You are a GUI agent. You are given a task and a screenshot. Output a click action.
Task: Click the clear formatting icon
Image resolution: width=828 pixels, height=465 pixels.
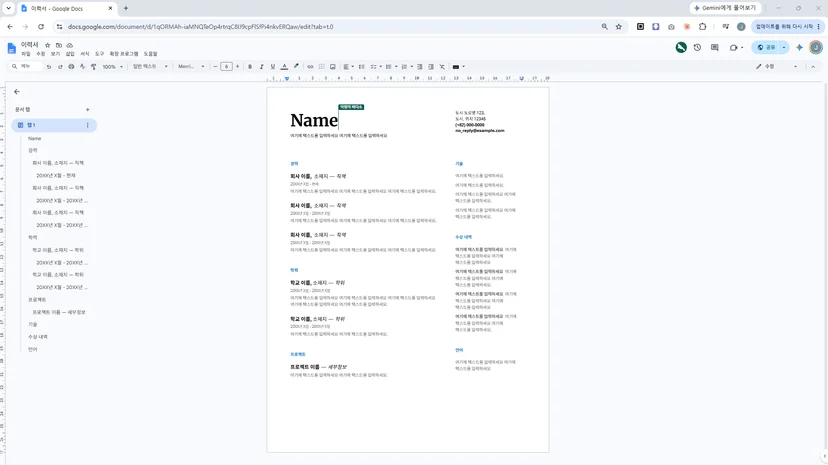click(443, 67)
